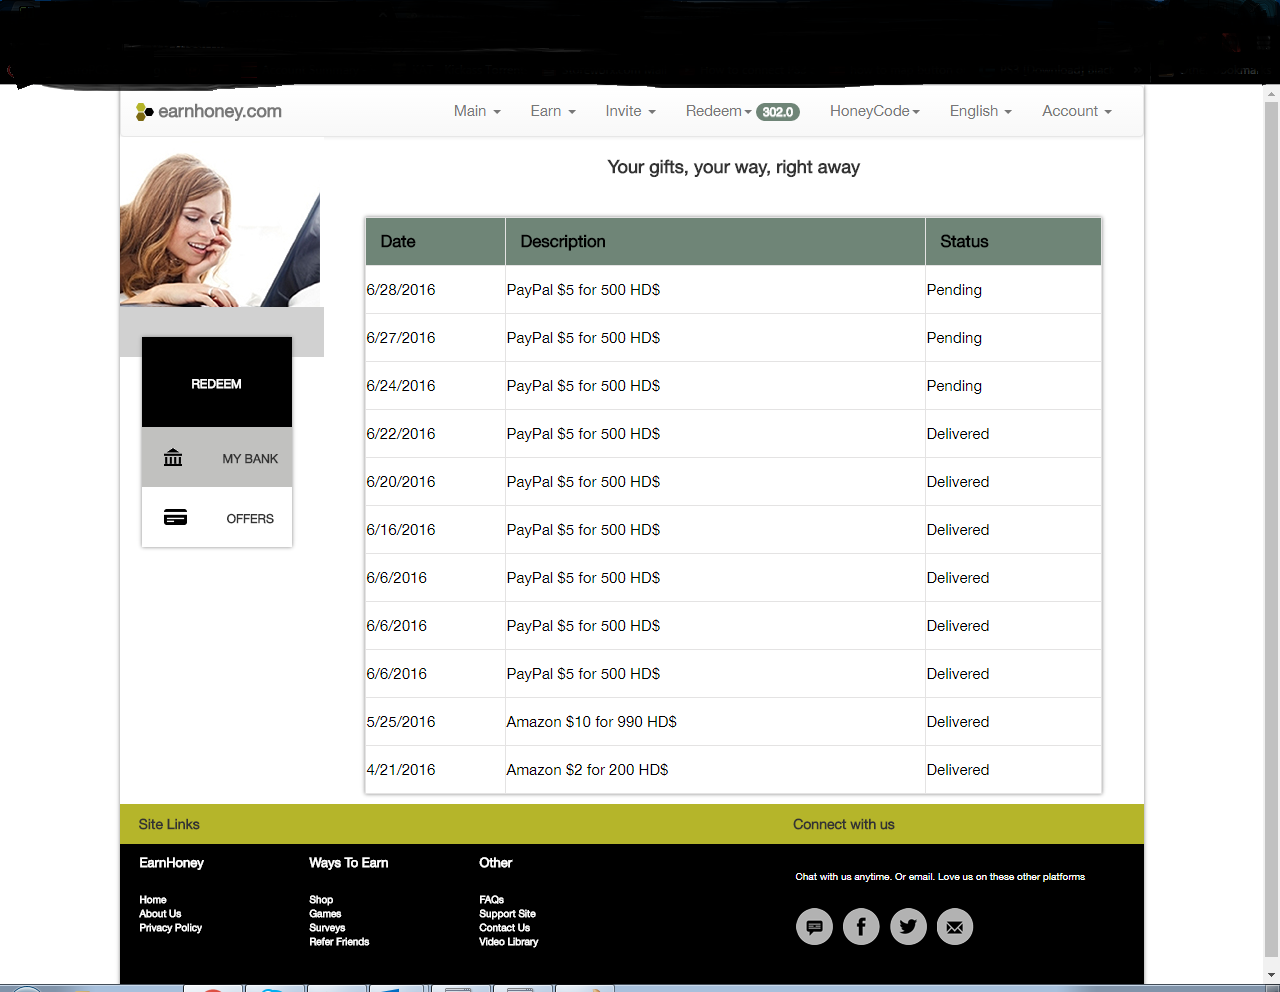Select the REDEEM sidebar tab
1280x992 pixels.
pos(217,383)
